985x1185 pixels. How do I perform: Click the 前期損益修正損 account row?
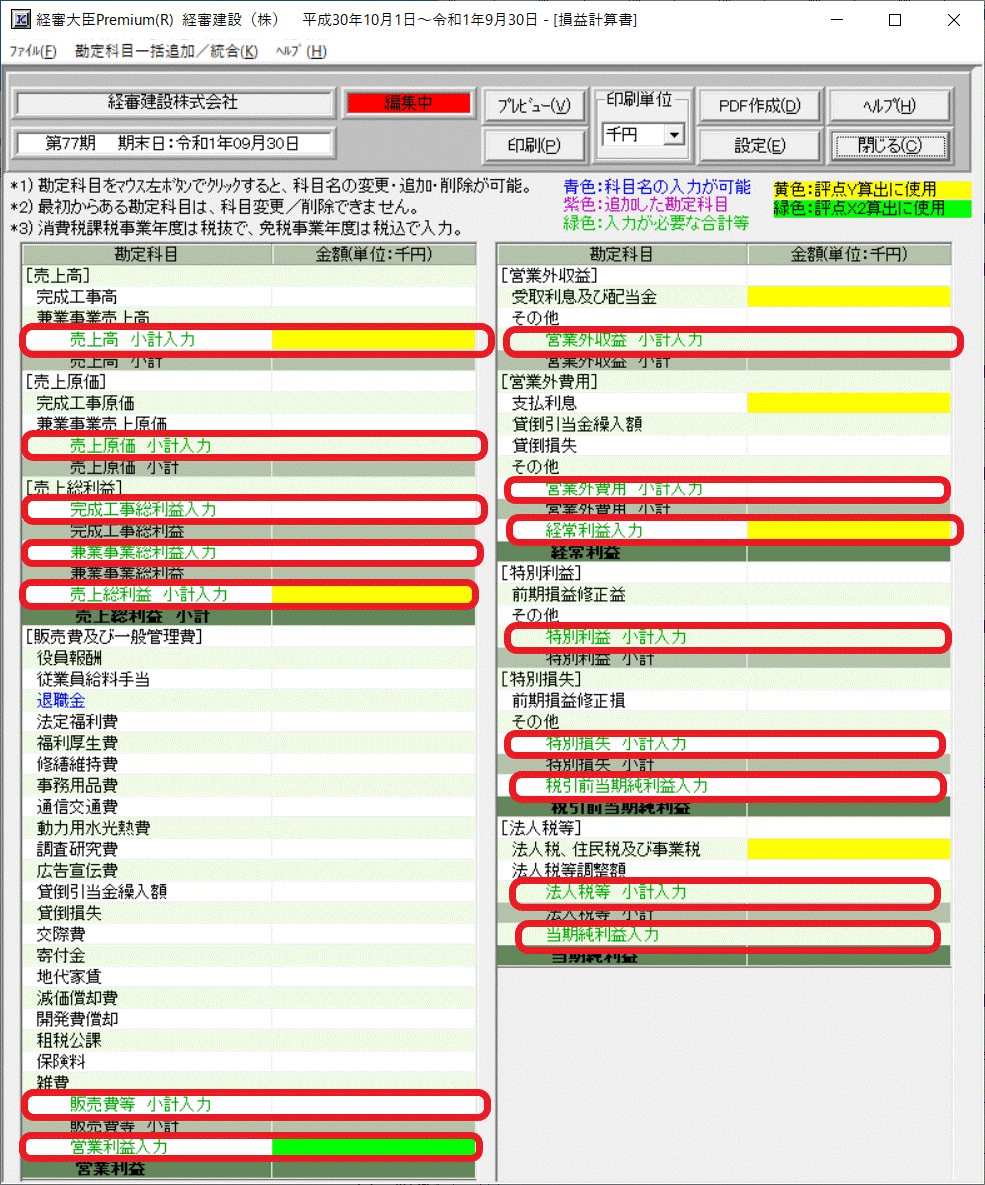click(723, 701)
